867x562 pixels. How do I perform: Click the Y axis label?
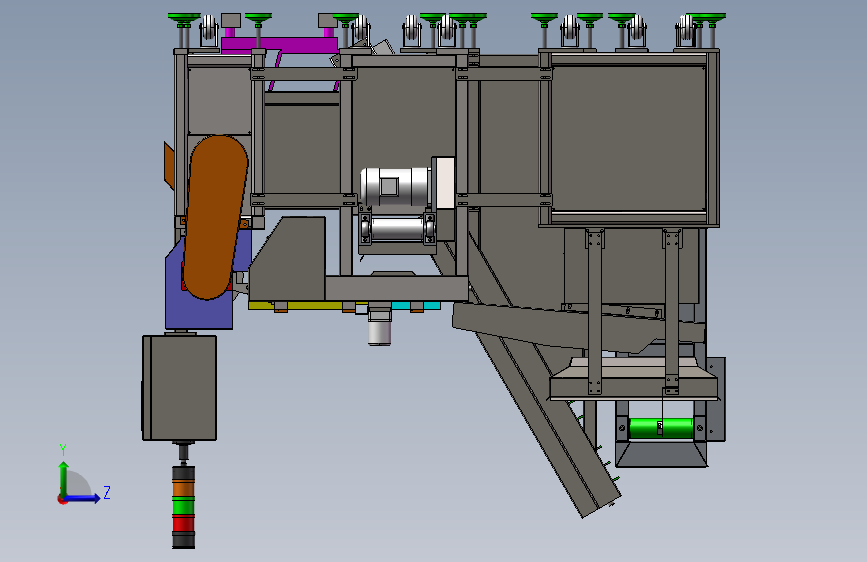click(63, 450)
